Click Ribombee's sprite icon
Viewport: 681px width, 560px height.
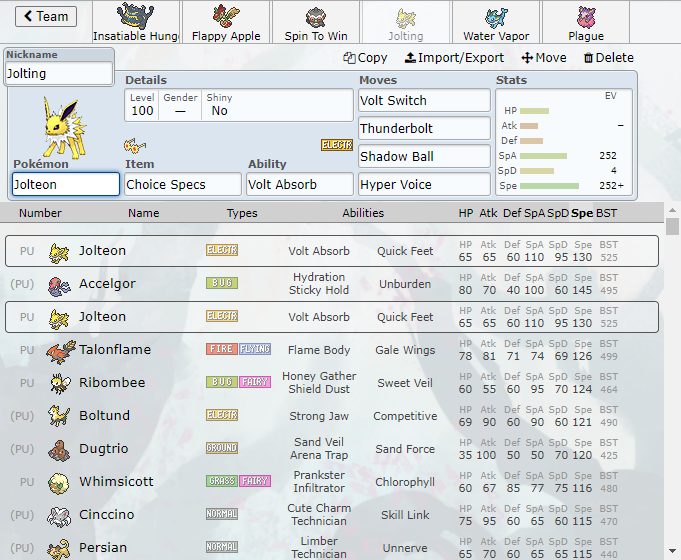coord(60,384)
